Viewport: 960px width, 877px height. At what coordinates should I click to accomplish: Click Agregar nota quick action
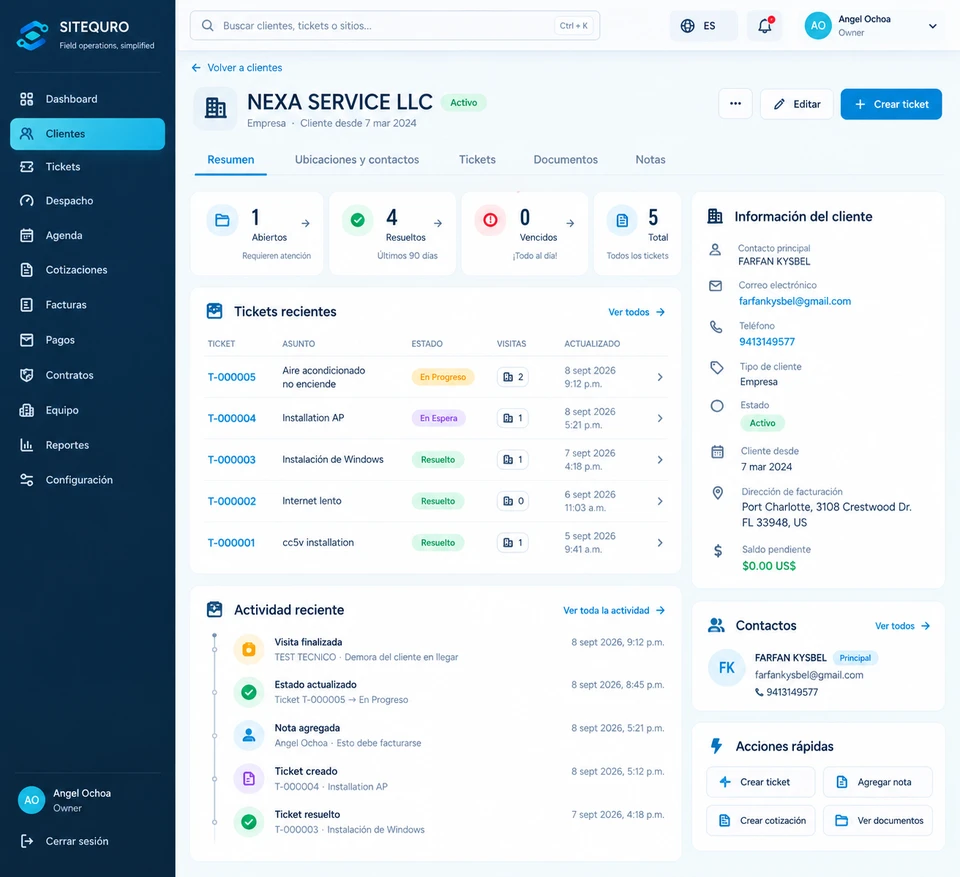[x=877, y=781]
